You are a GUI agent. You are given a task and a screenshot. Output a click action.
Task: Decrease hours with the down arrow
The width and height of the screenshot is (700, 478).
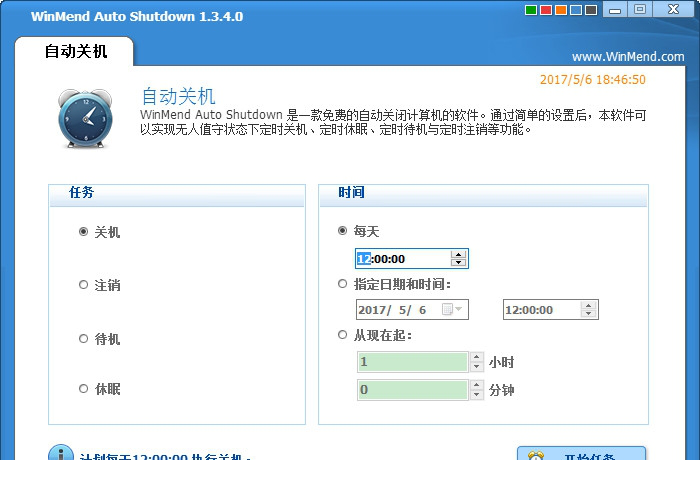point(476,366)
